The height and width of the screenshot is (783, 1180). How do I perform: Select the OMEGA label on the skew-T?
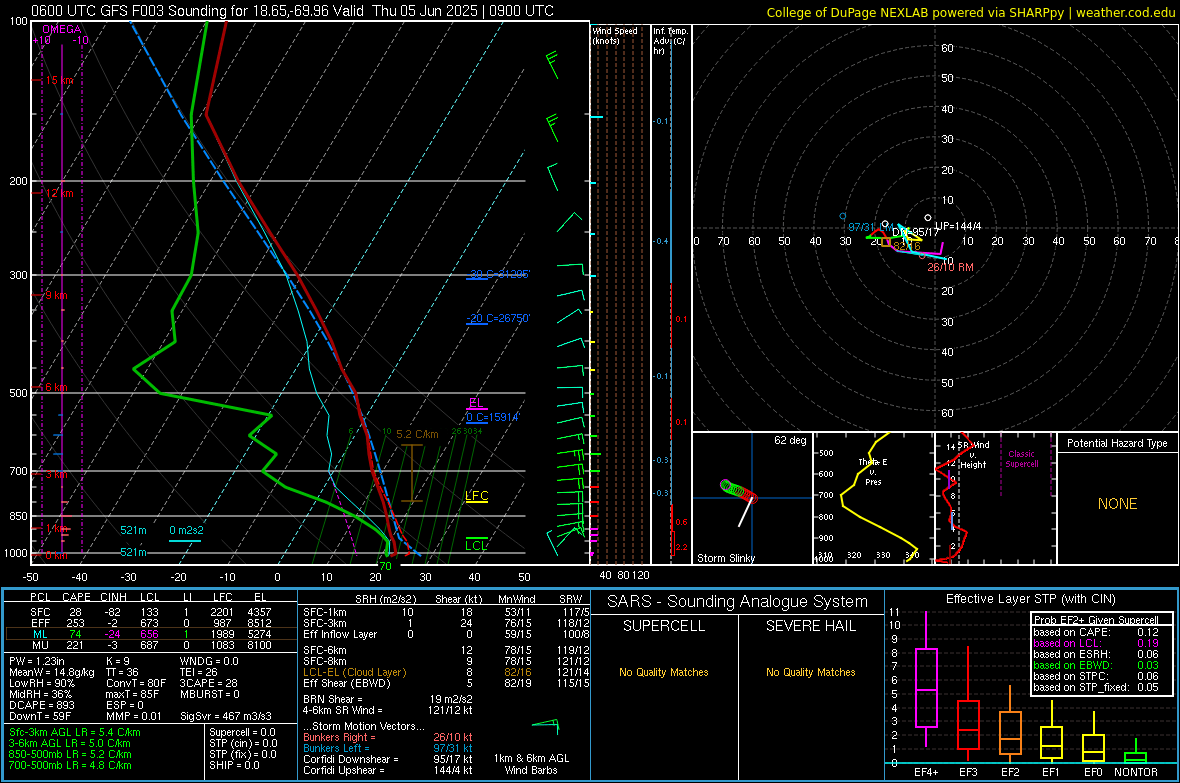(x=62, y=29)
